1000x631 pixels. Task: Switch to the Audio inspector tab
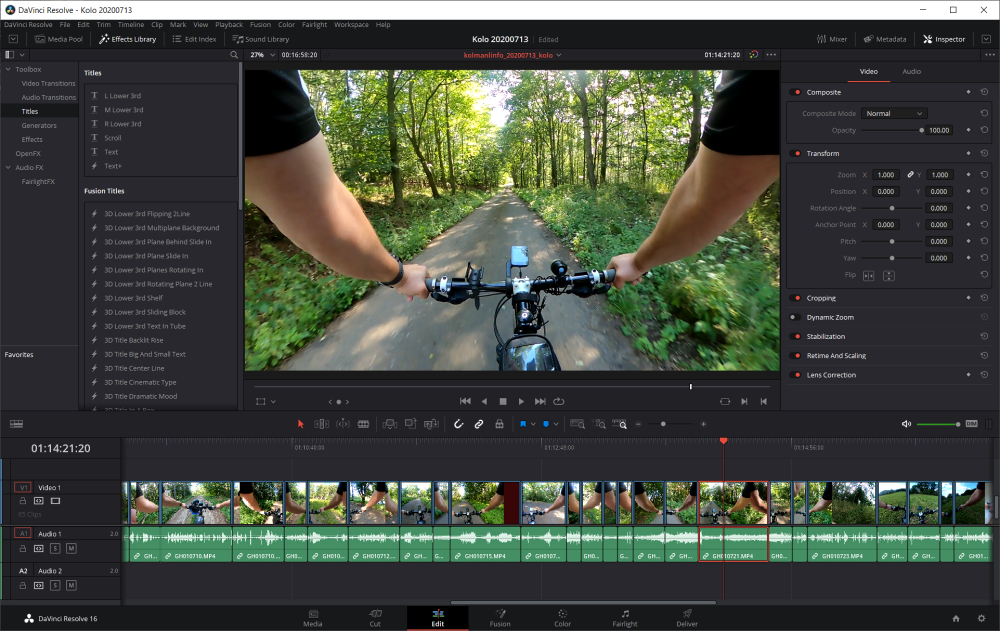911,72
